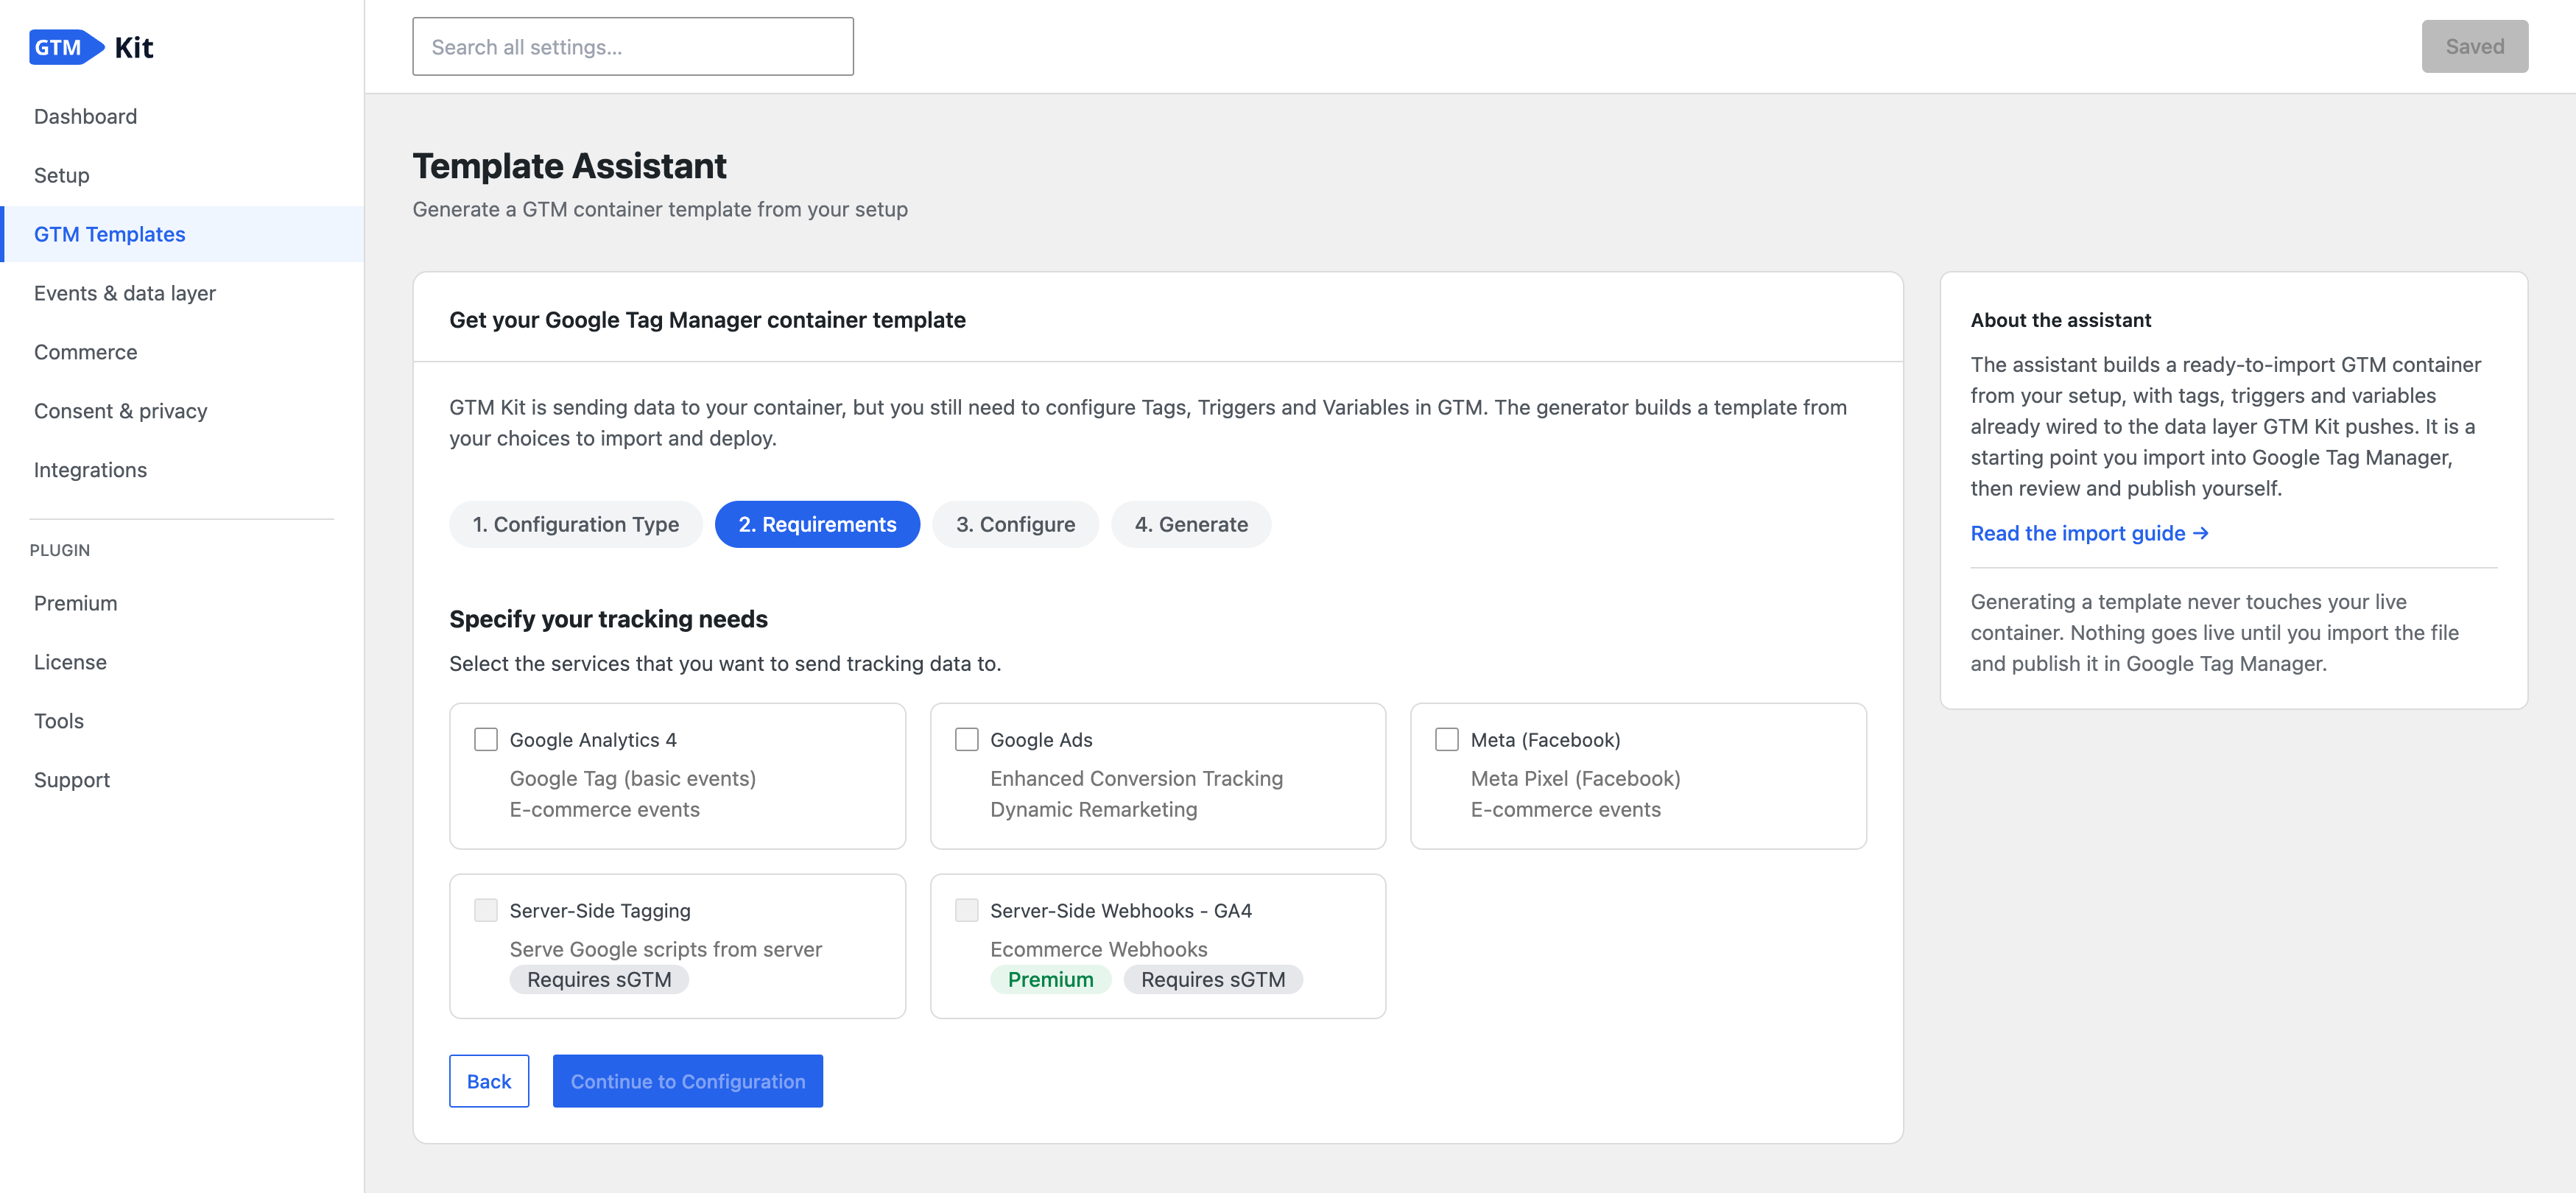Viewport: 2576px width, 1193px height.
Task: Switch to step 1 Configuration Type
Action: click(576, 524)
